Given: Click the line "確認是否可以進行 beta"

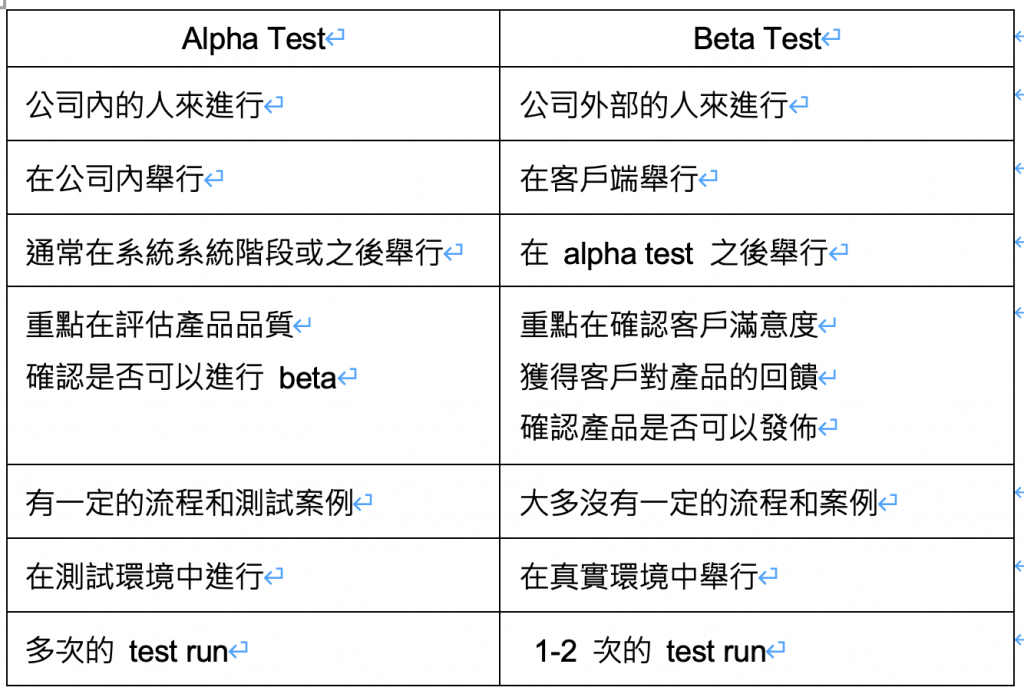Looking at the screenshot, I should click(x=180, y=377).
